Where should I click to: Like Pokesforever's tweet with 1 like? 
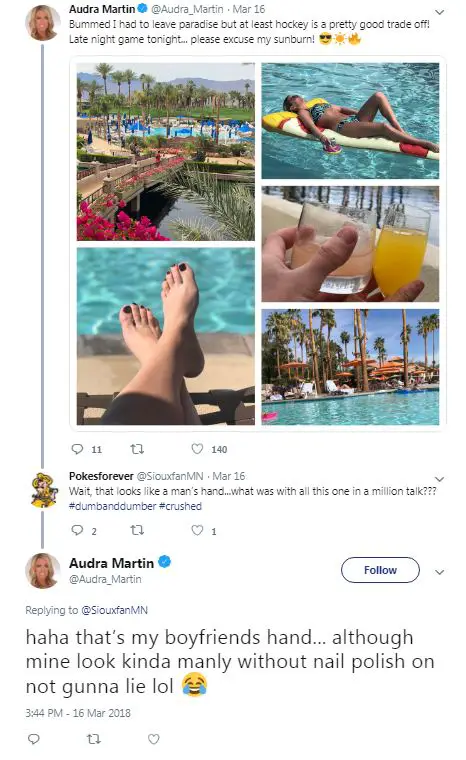coord(197,530)
